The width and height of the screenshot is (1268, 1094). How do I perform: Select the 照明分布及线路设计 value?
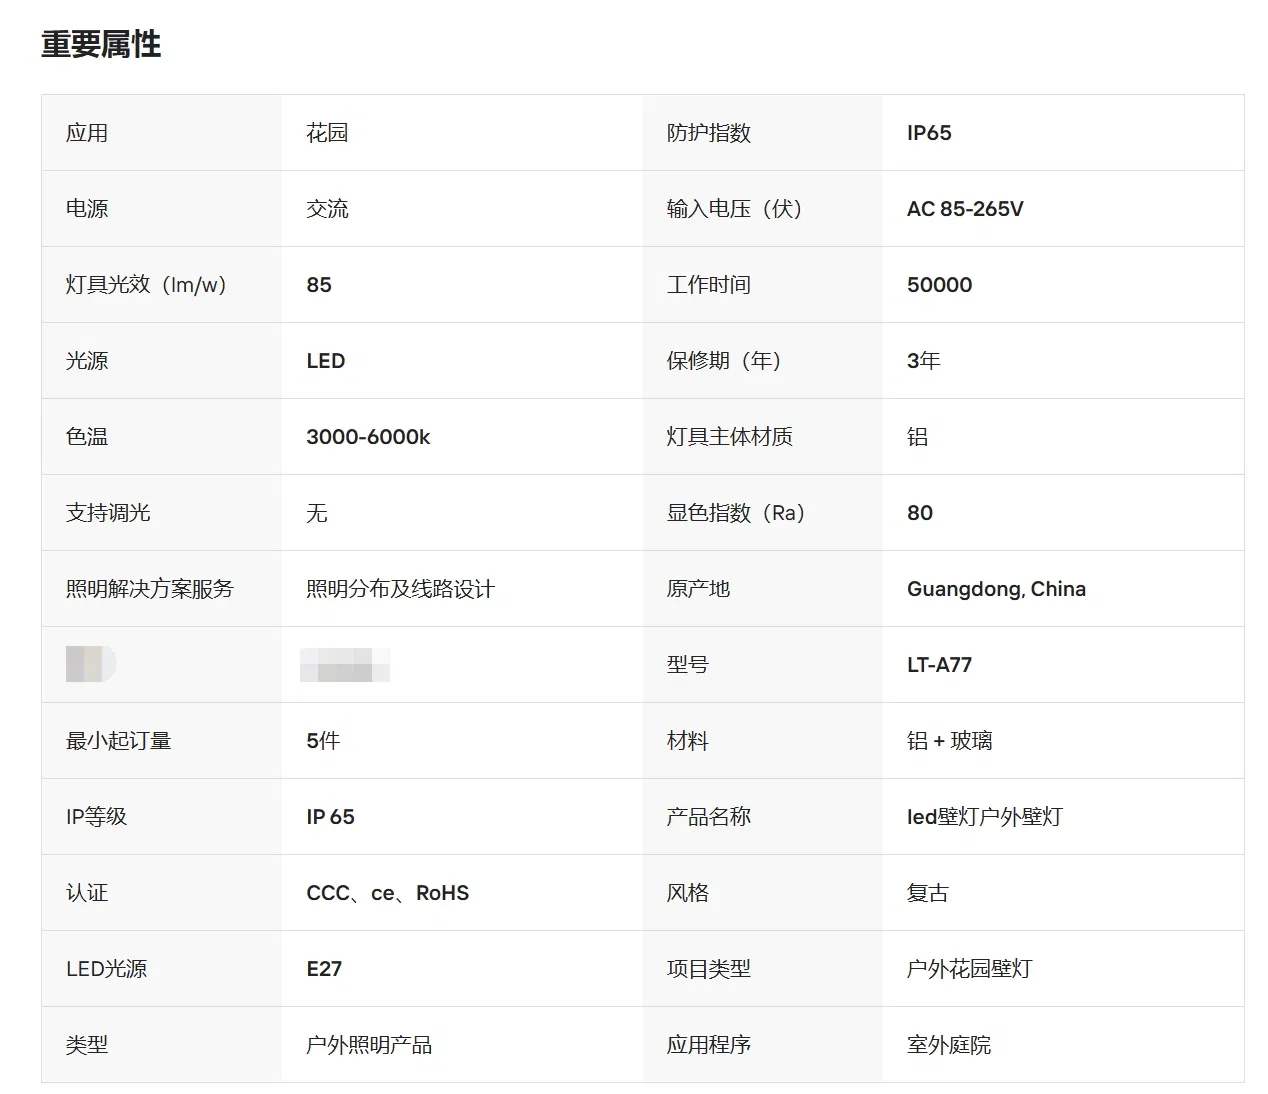(400, 589)
